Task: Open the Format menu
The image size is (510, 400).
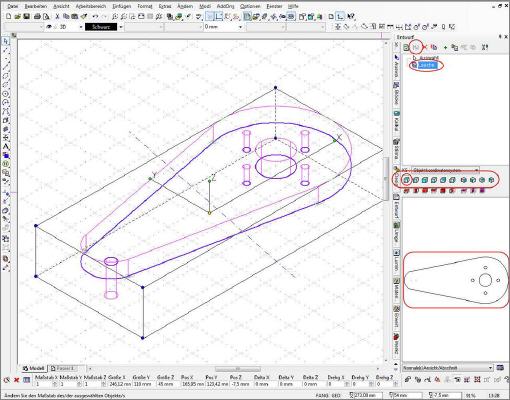Action: tap(145, 6)
